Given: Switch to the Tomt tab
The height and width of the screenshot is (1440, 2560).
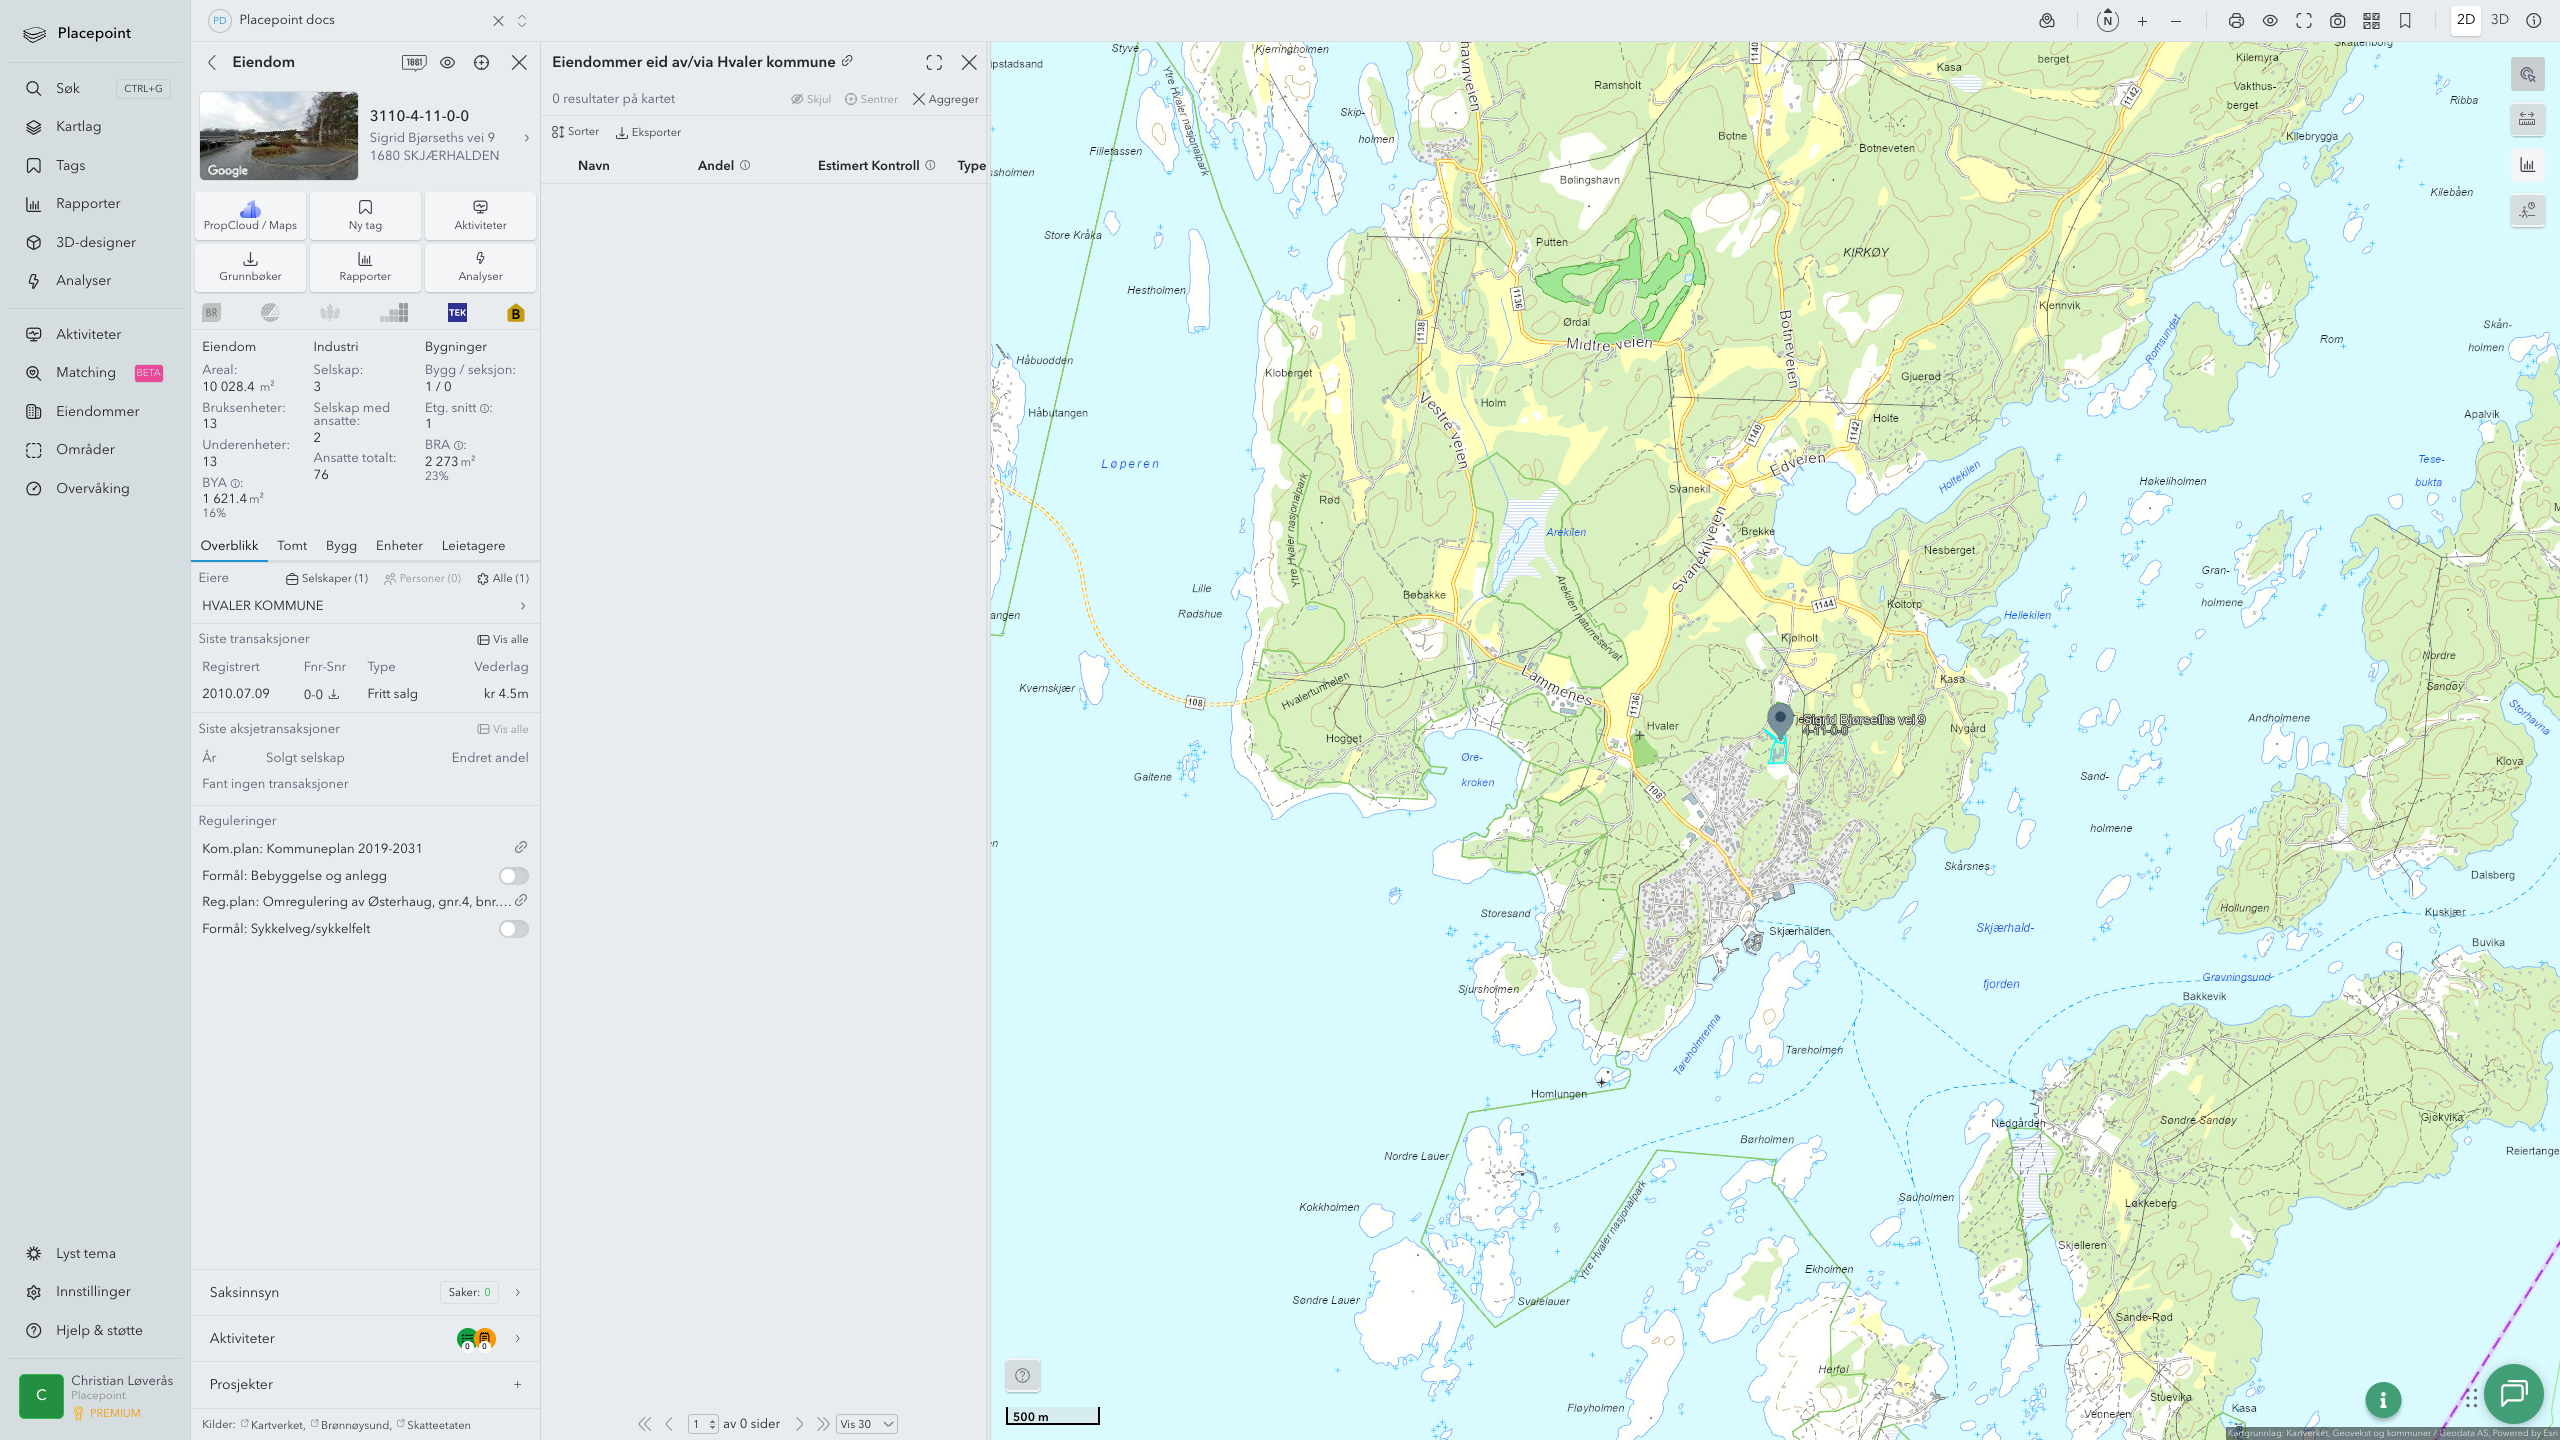Looking at the screenshot, I should click(x=292, y=546).
